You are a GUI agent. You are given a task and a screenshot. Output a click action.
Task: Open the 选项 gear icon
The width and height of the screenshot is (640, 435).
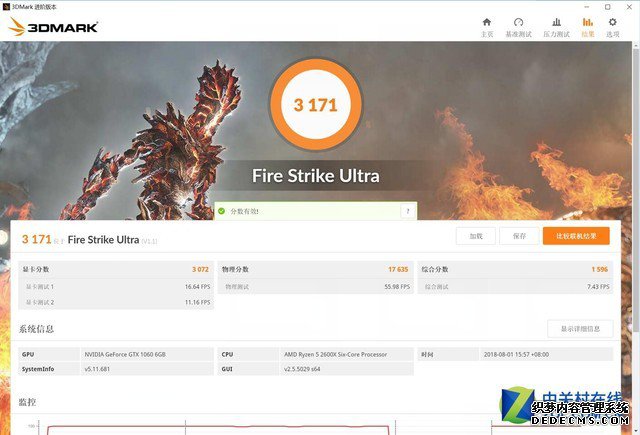click(x=612, y=22)
